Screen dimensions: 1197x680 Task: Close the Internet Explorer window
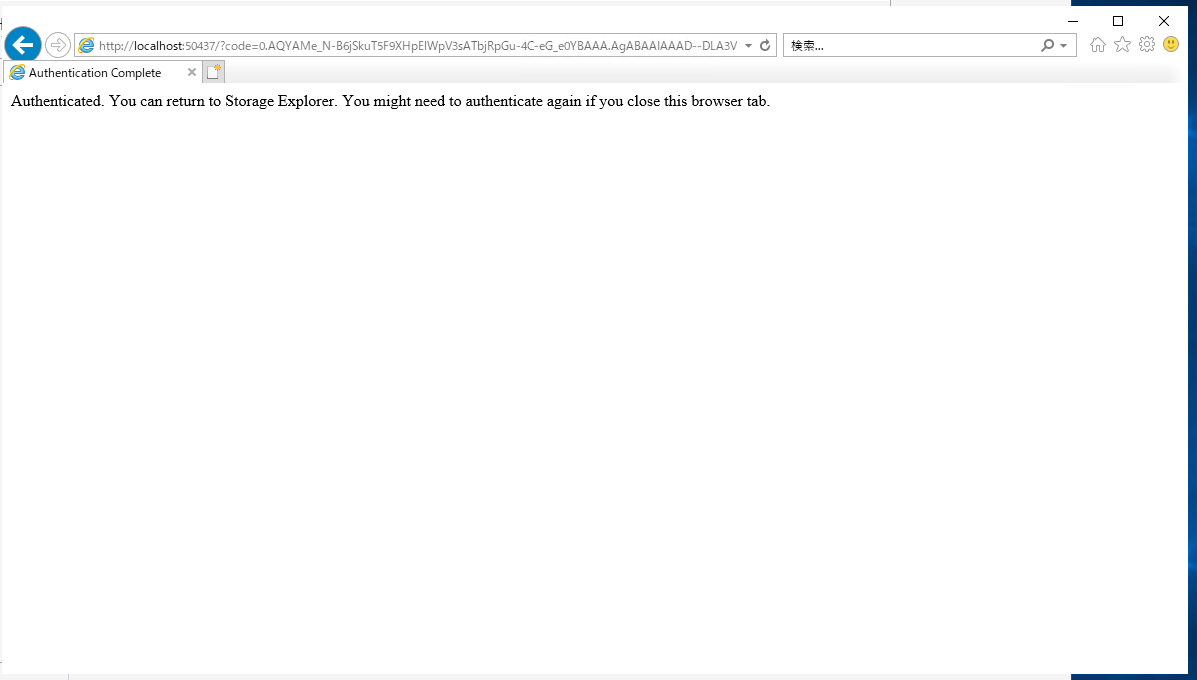pyautogui.click(x=1164, y=21)
